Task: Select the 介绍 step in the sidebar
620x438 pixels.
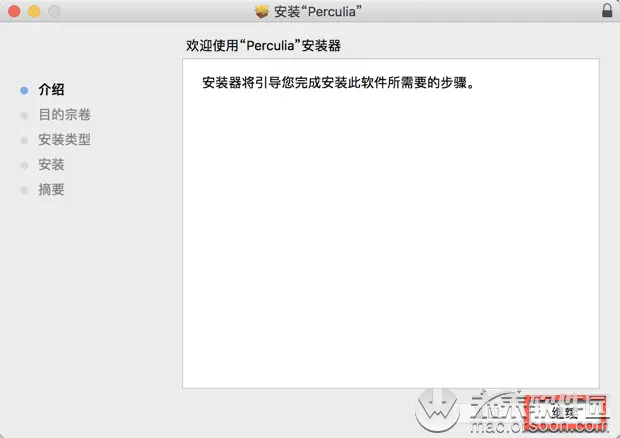Action: click(51, 90)
